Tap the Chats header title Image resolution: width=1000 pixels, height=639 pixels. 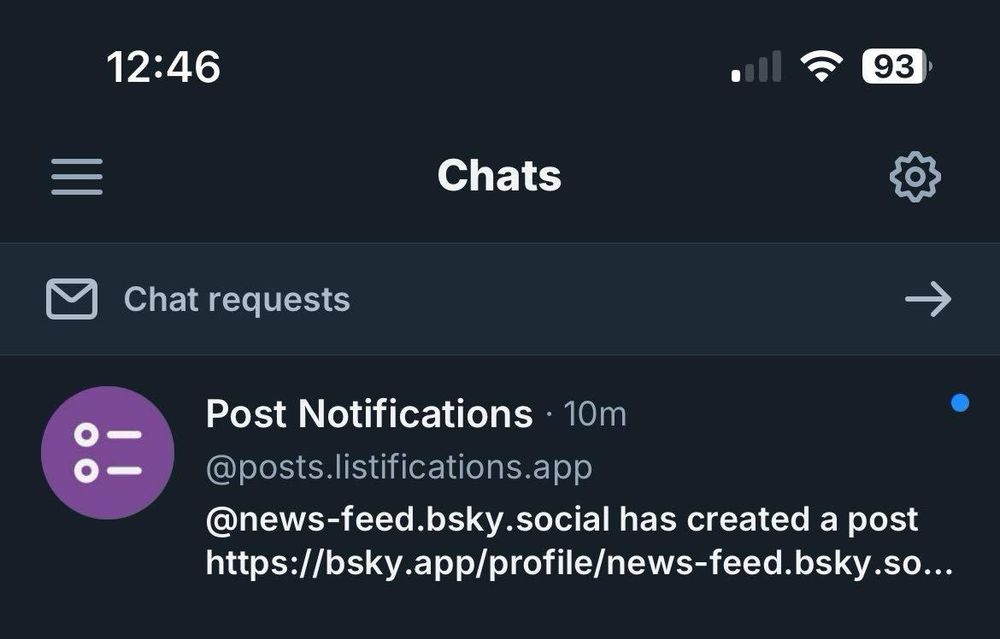coord(499,175)
